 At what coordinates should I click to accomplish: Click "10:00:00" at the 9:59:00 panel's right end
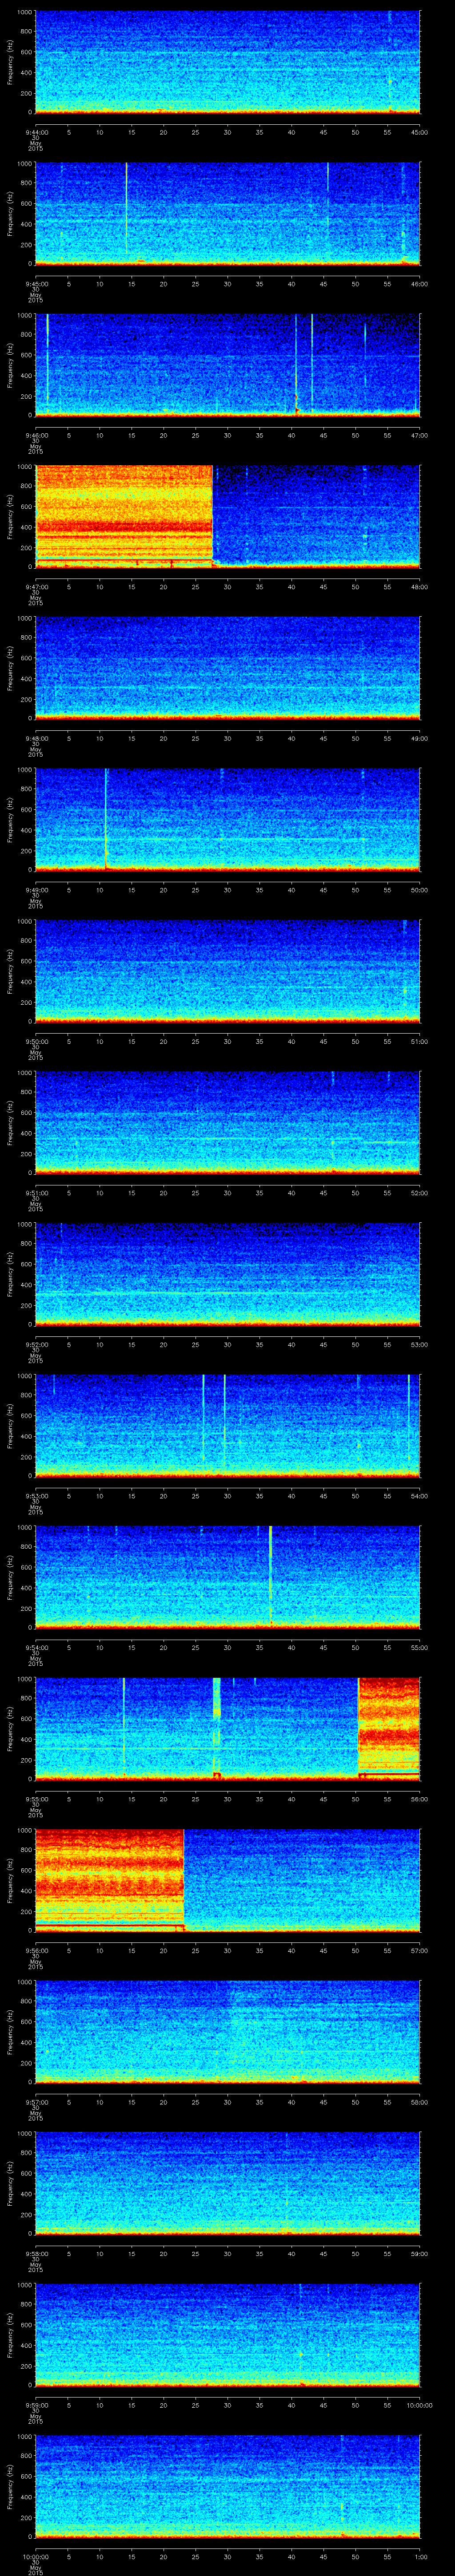click(419, 2405)
